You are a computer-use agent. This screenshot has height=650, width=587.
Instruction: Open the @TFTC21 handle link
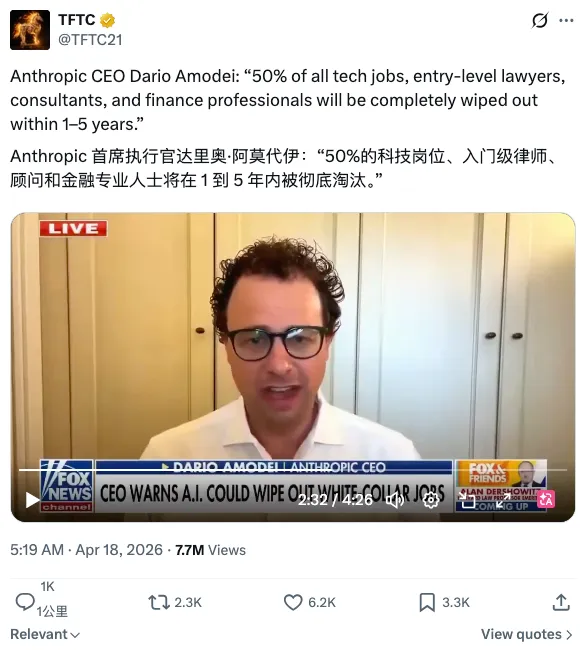click(x=90, y=40)
